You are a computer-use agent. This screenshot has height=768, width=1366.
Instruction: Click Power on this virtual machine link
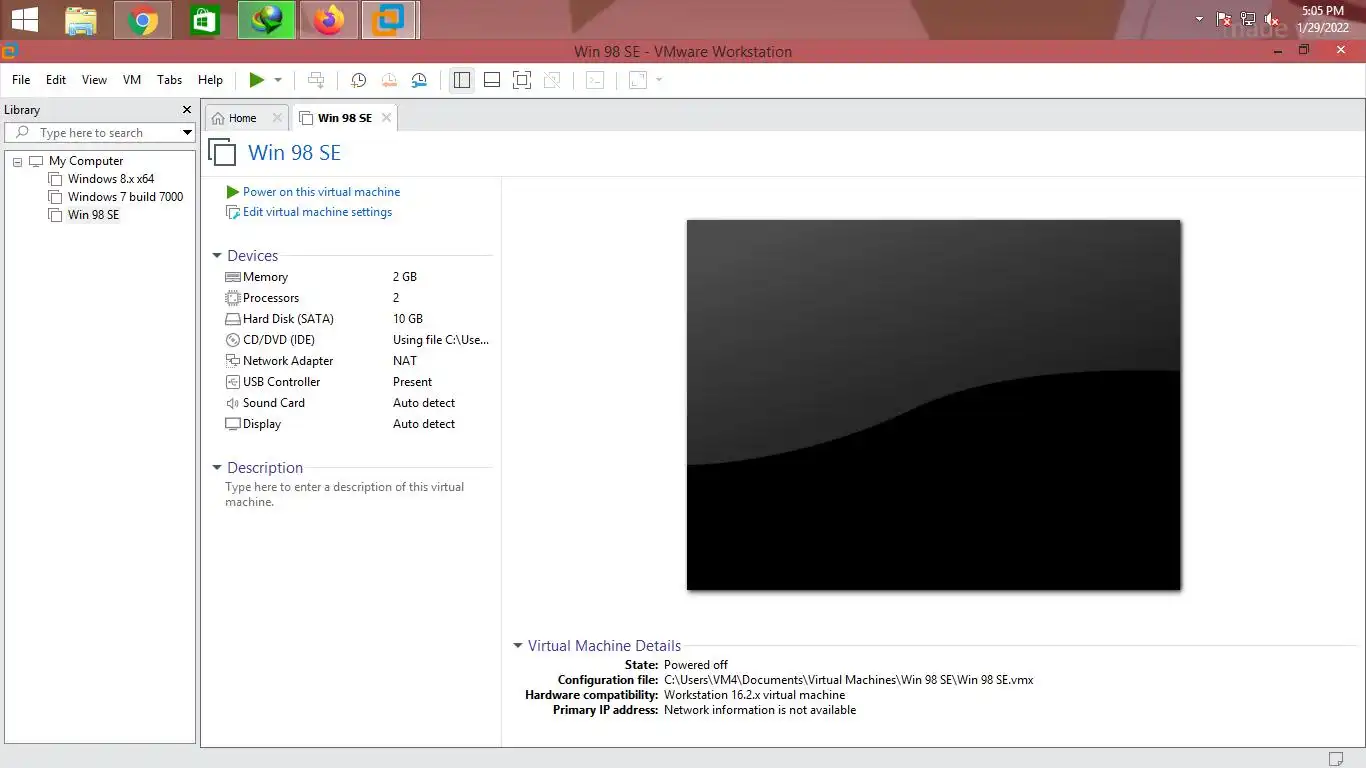[x=321, y=192]
